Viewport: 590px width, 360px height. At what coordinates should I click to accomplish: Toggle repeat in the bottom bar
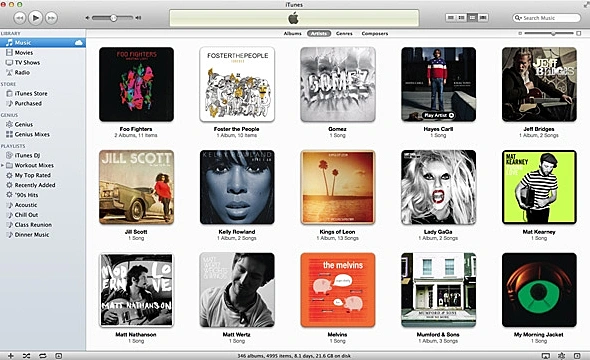pos(43,355)
